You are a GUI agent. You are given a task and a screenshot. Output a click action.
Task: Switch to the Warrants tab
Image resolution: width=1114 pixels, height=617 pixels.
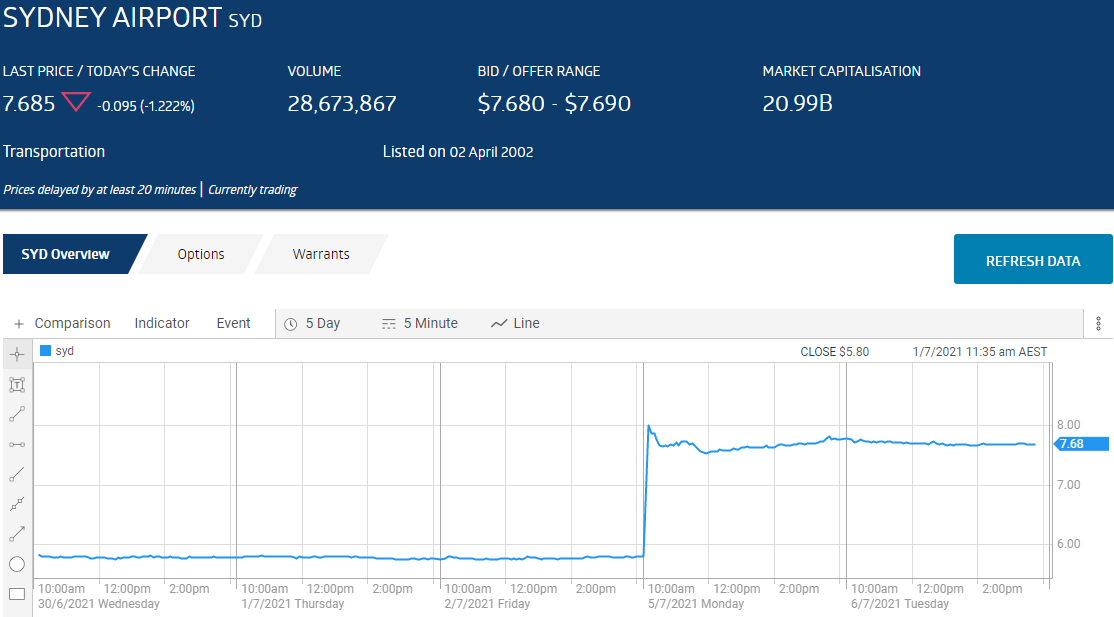[321, 254]
